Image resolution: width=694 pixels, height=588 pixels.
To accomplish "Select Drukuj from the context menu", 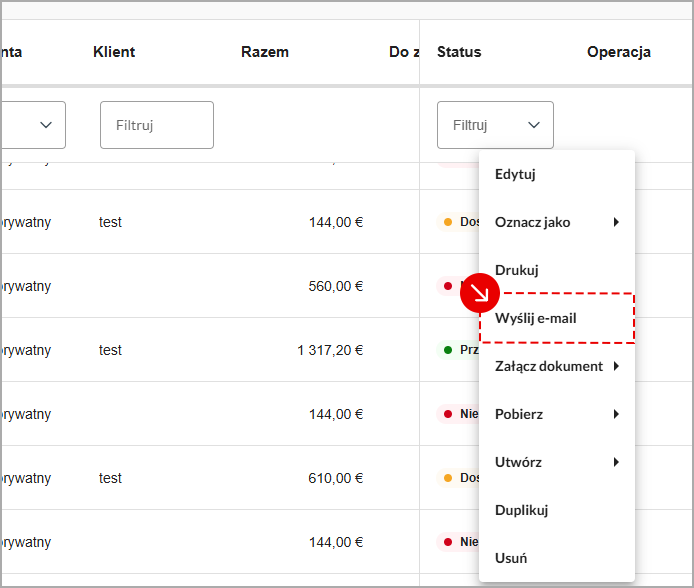I will [x=517, y=270].
